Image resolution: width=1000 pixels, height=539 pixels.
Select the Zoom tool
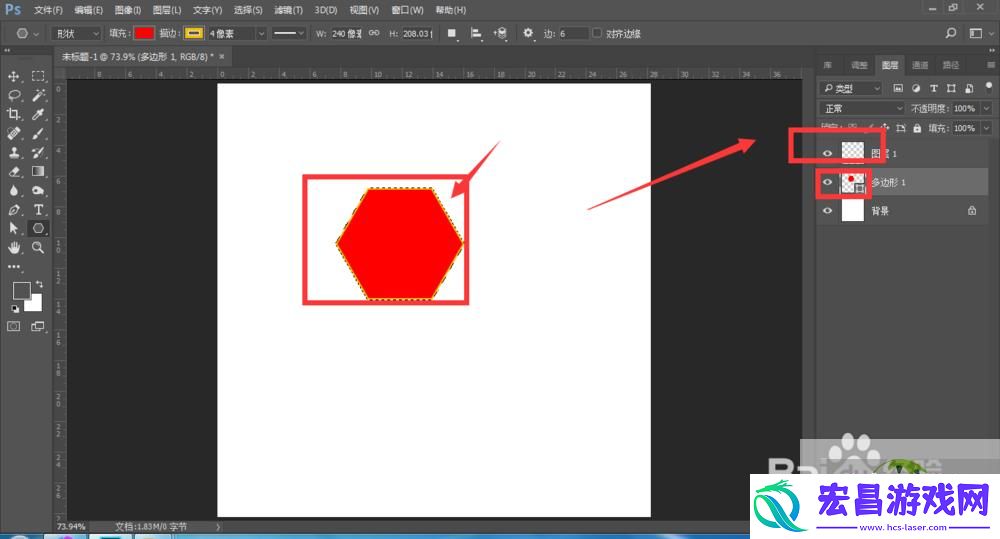pos(38,247)
